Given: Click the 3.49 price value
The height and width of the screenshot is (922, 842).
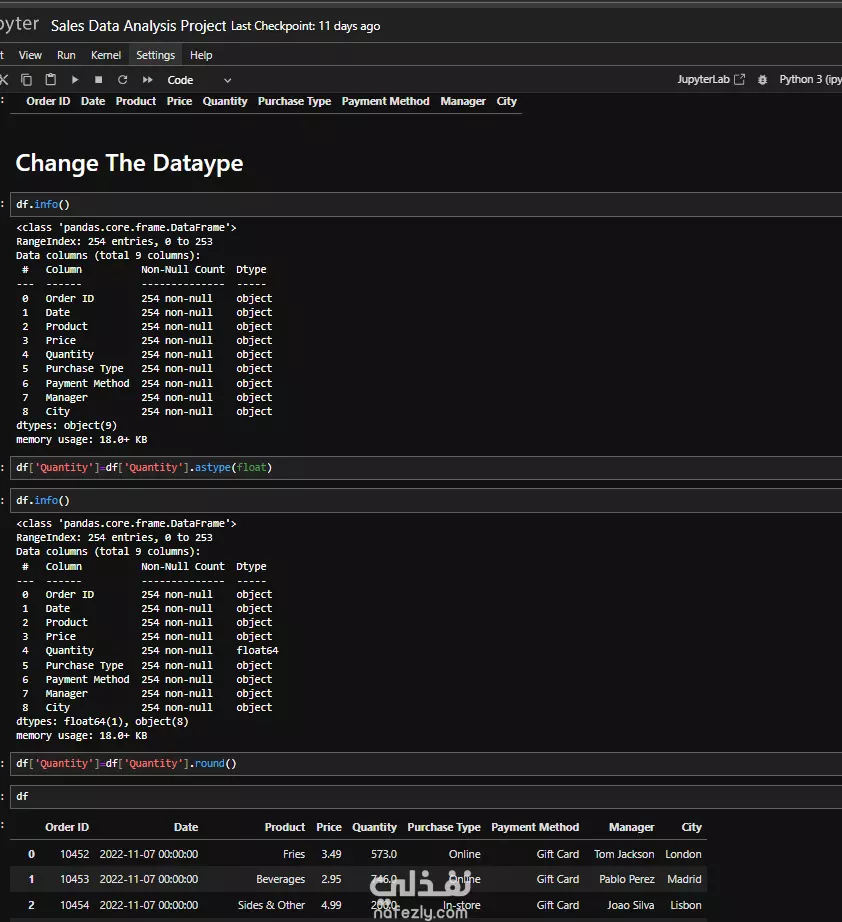Looking at the screenshot, I should click(x=331, y=854).
